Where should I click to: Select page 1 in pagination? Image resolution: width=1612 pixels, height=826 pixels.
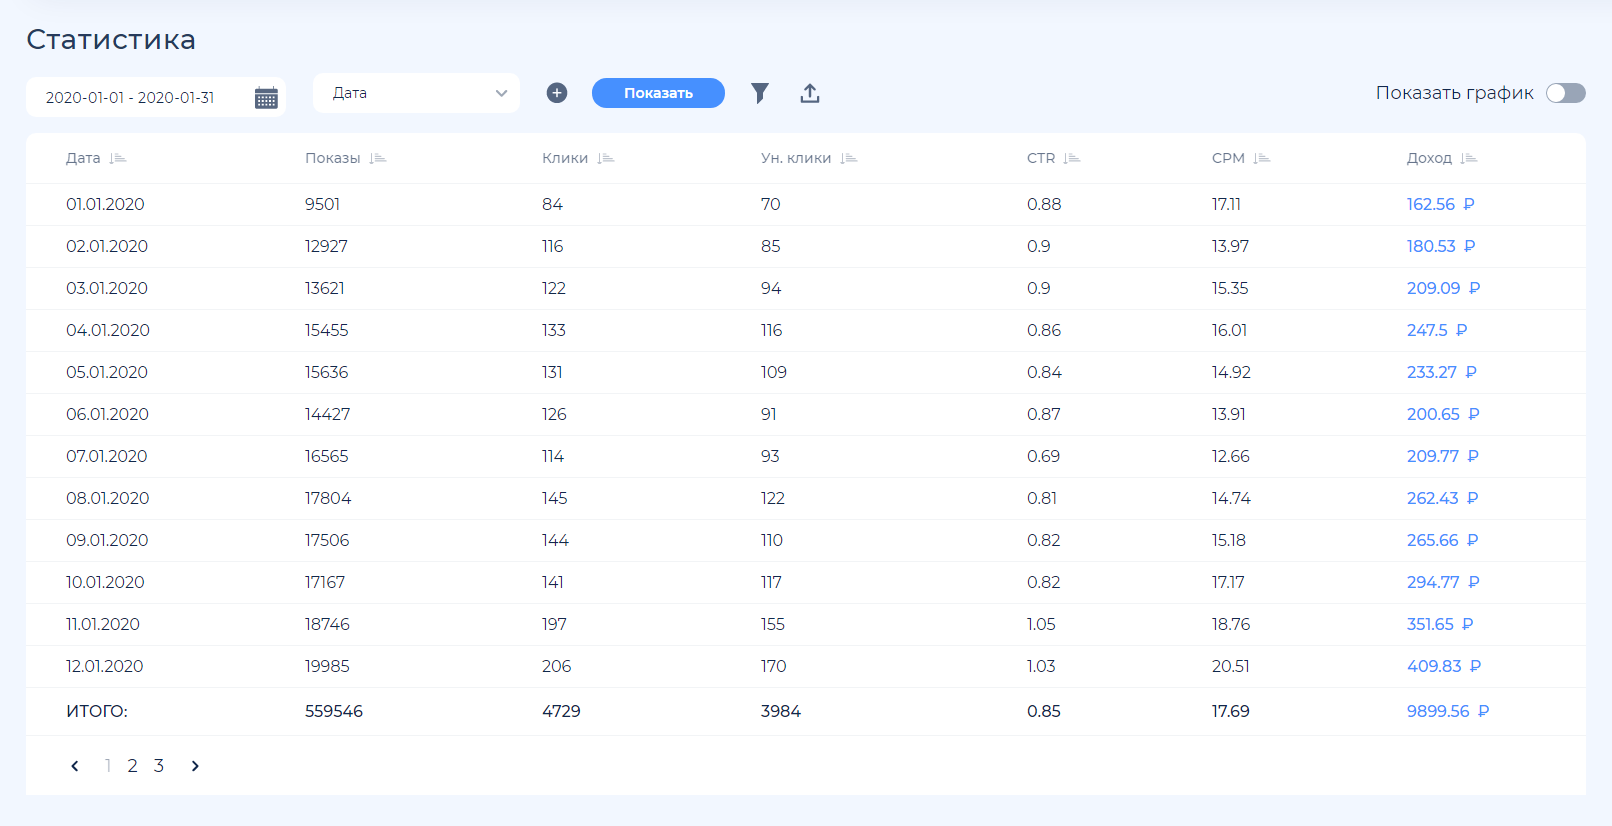coord(108,766)
